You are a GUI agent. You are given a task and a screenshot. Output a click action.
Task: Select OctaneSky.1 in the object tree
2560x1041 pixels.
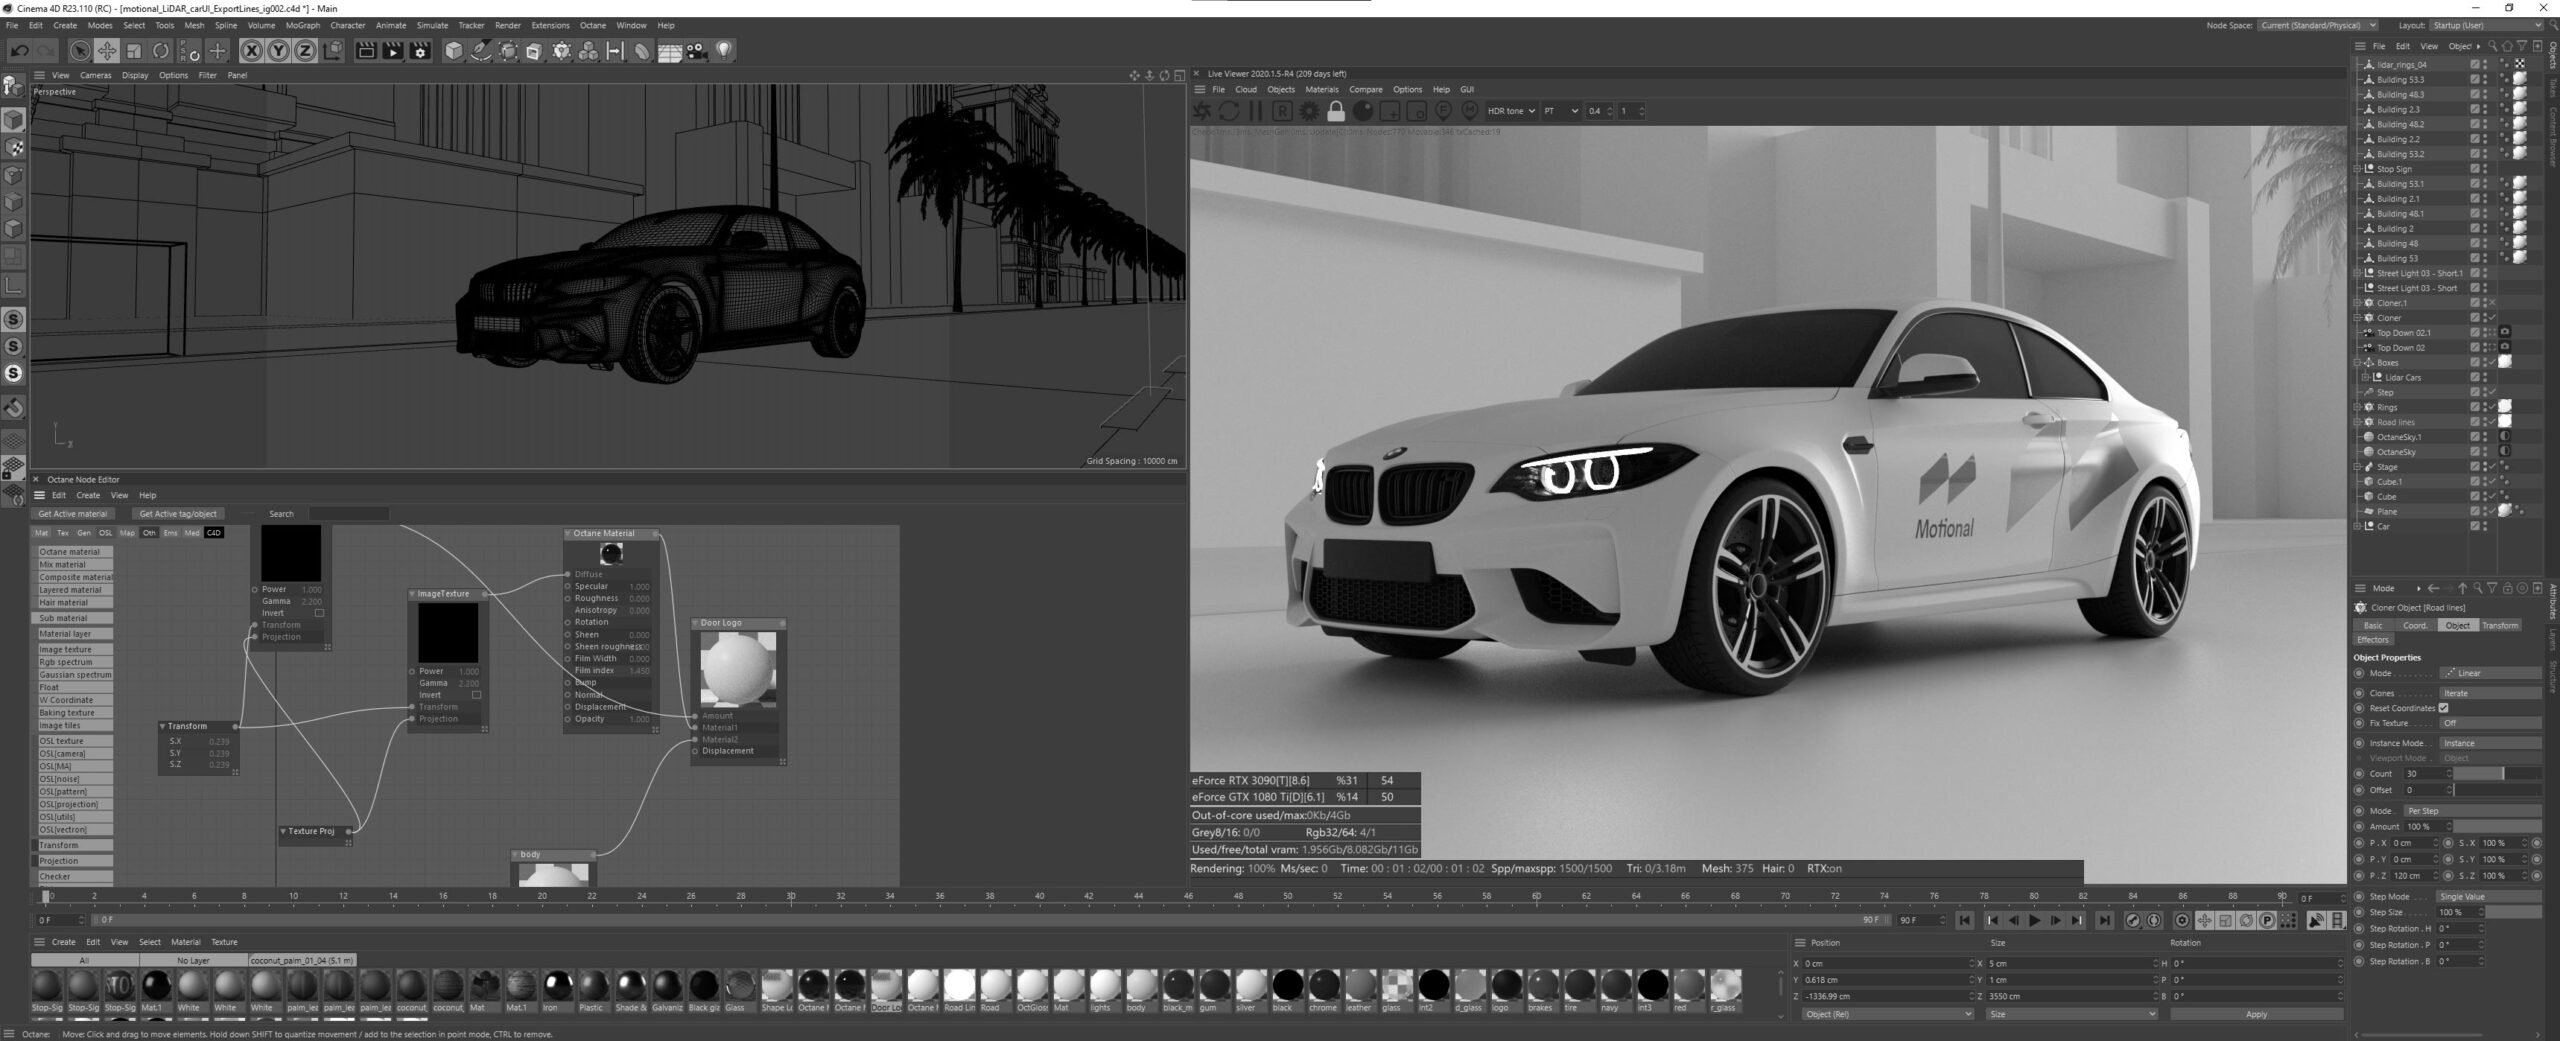click(x=2399, y=437)
